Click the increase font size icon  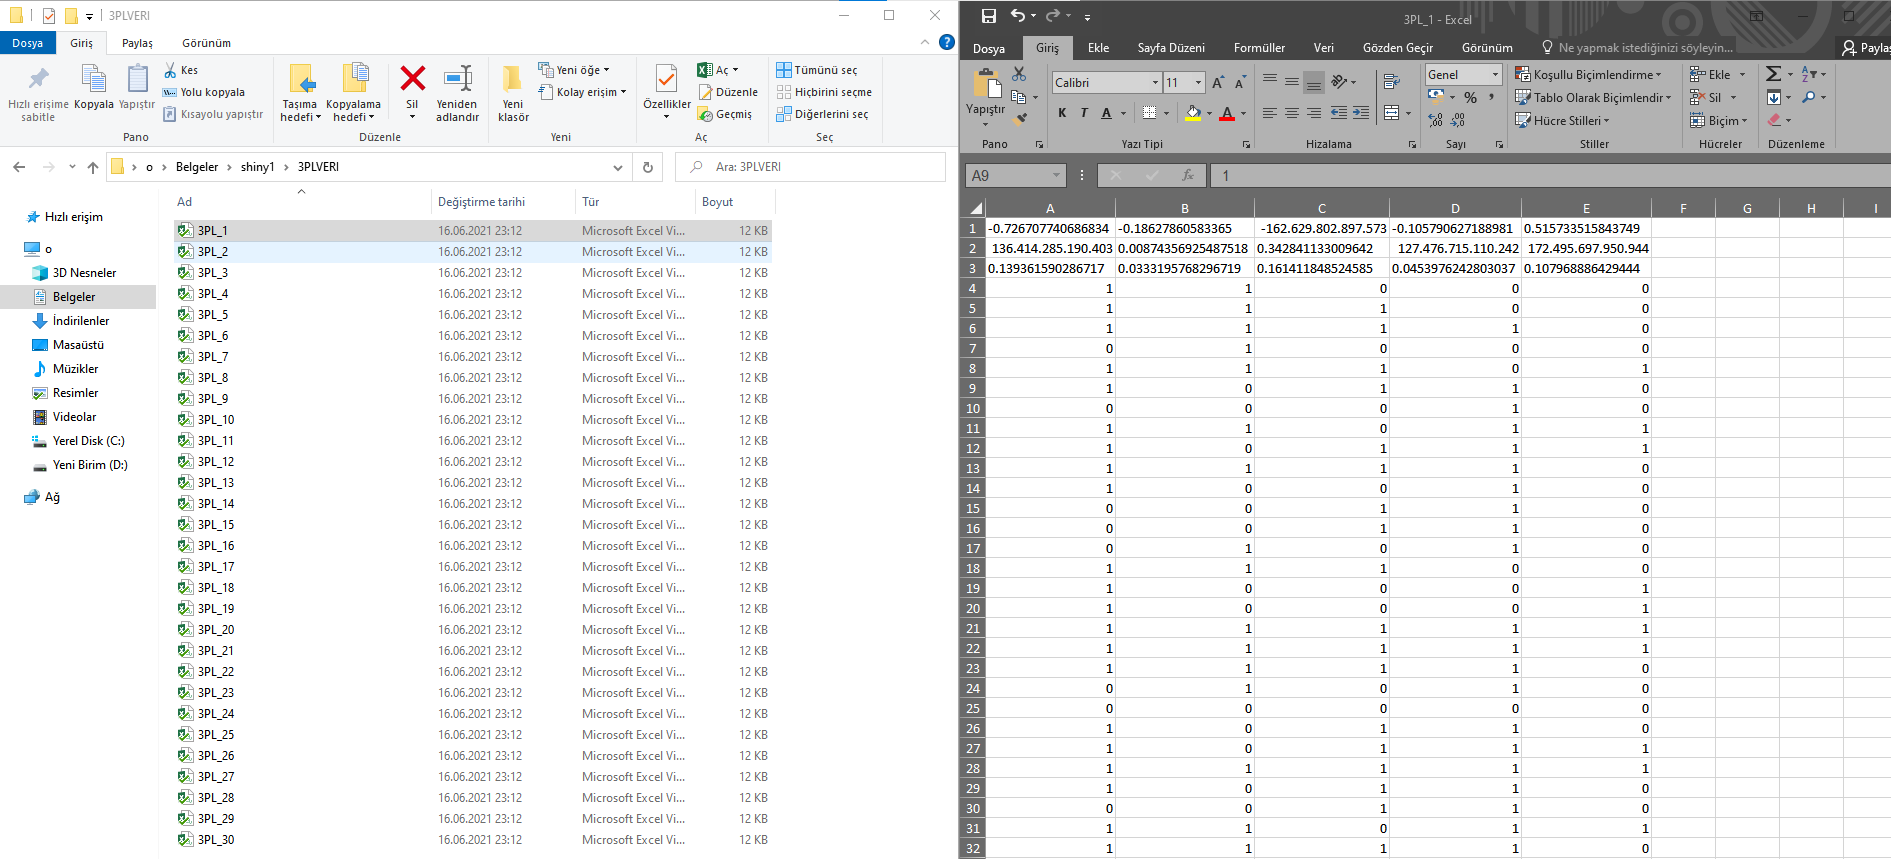pyautogui.click(x=1218, y=82)
